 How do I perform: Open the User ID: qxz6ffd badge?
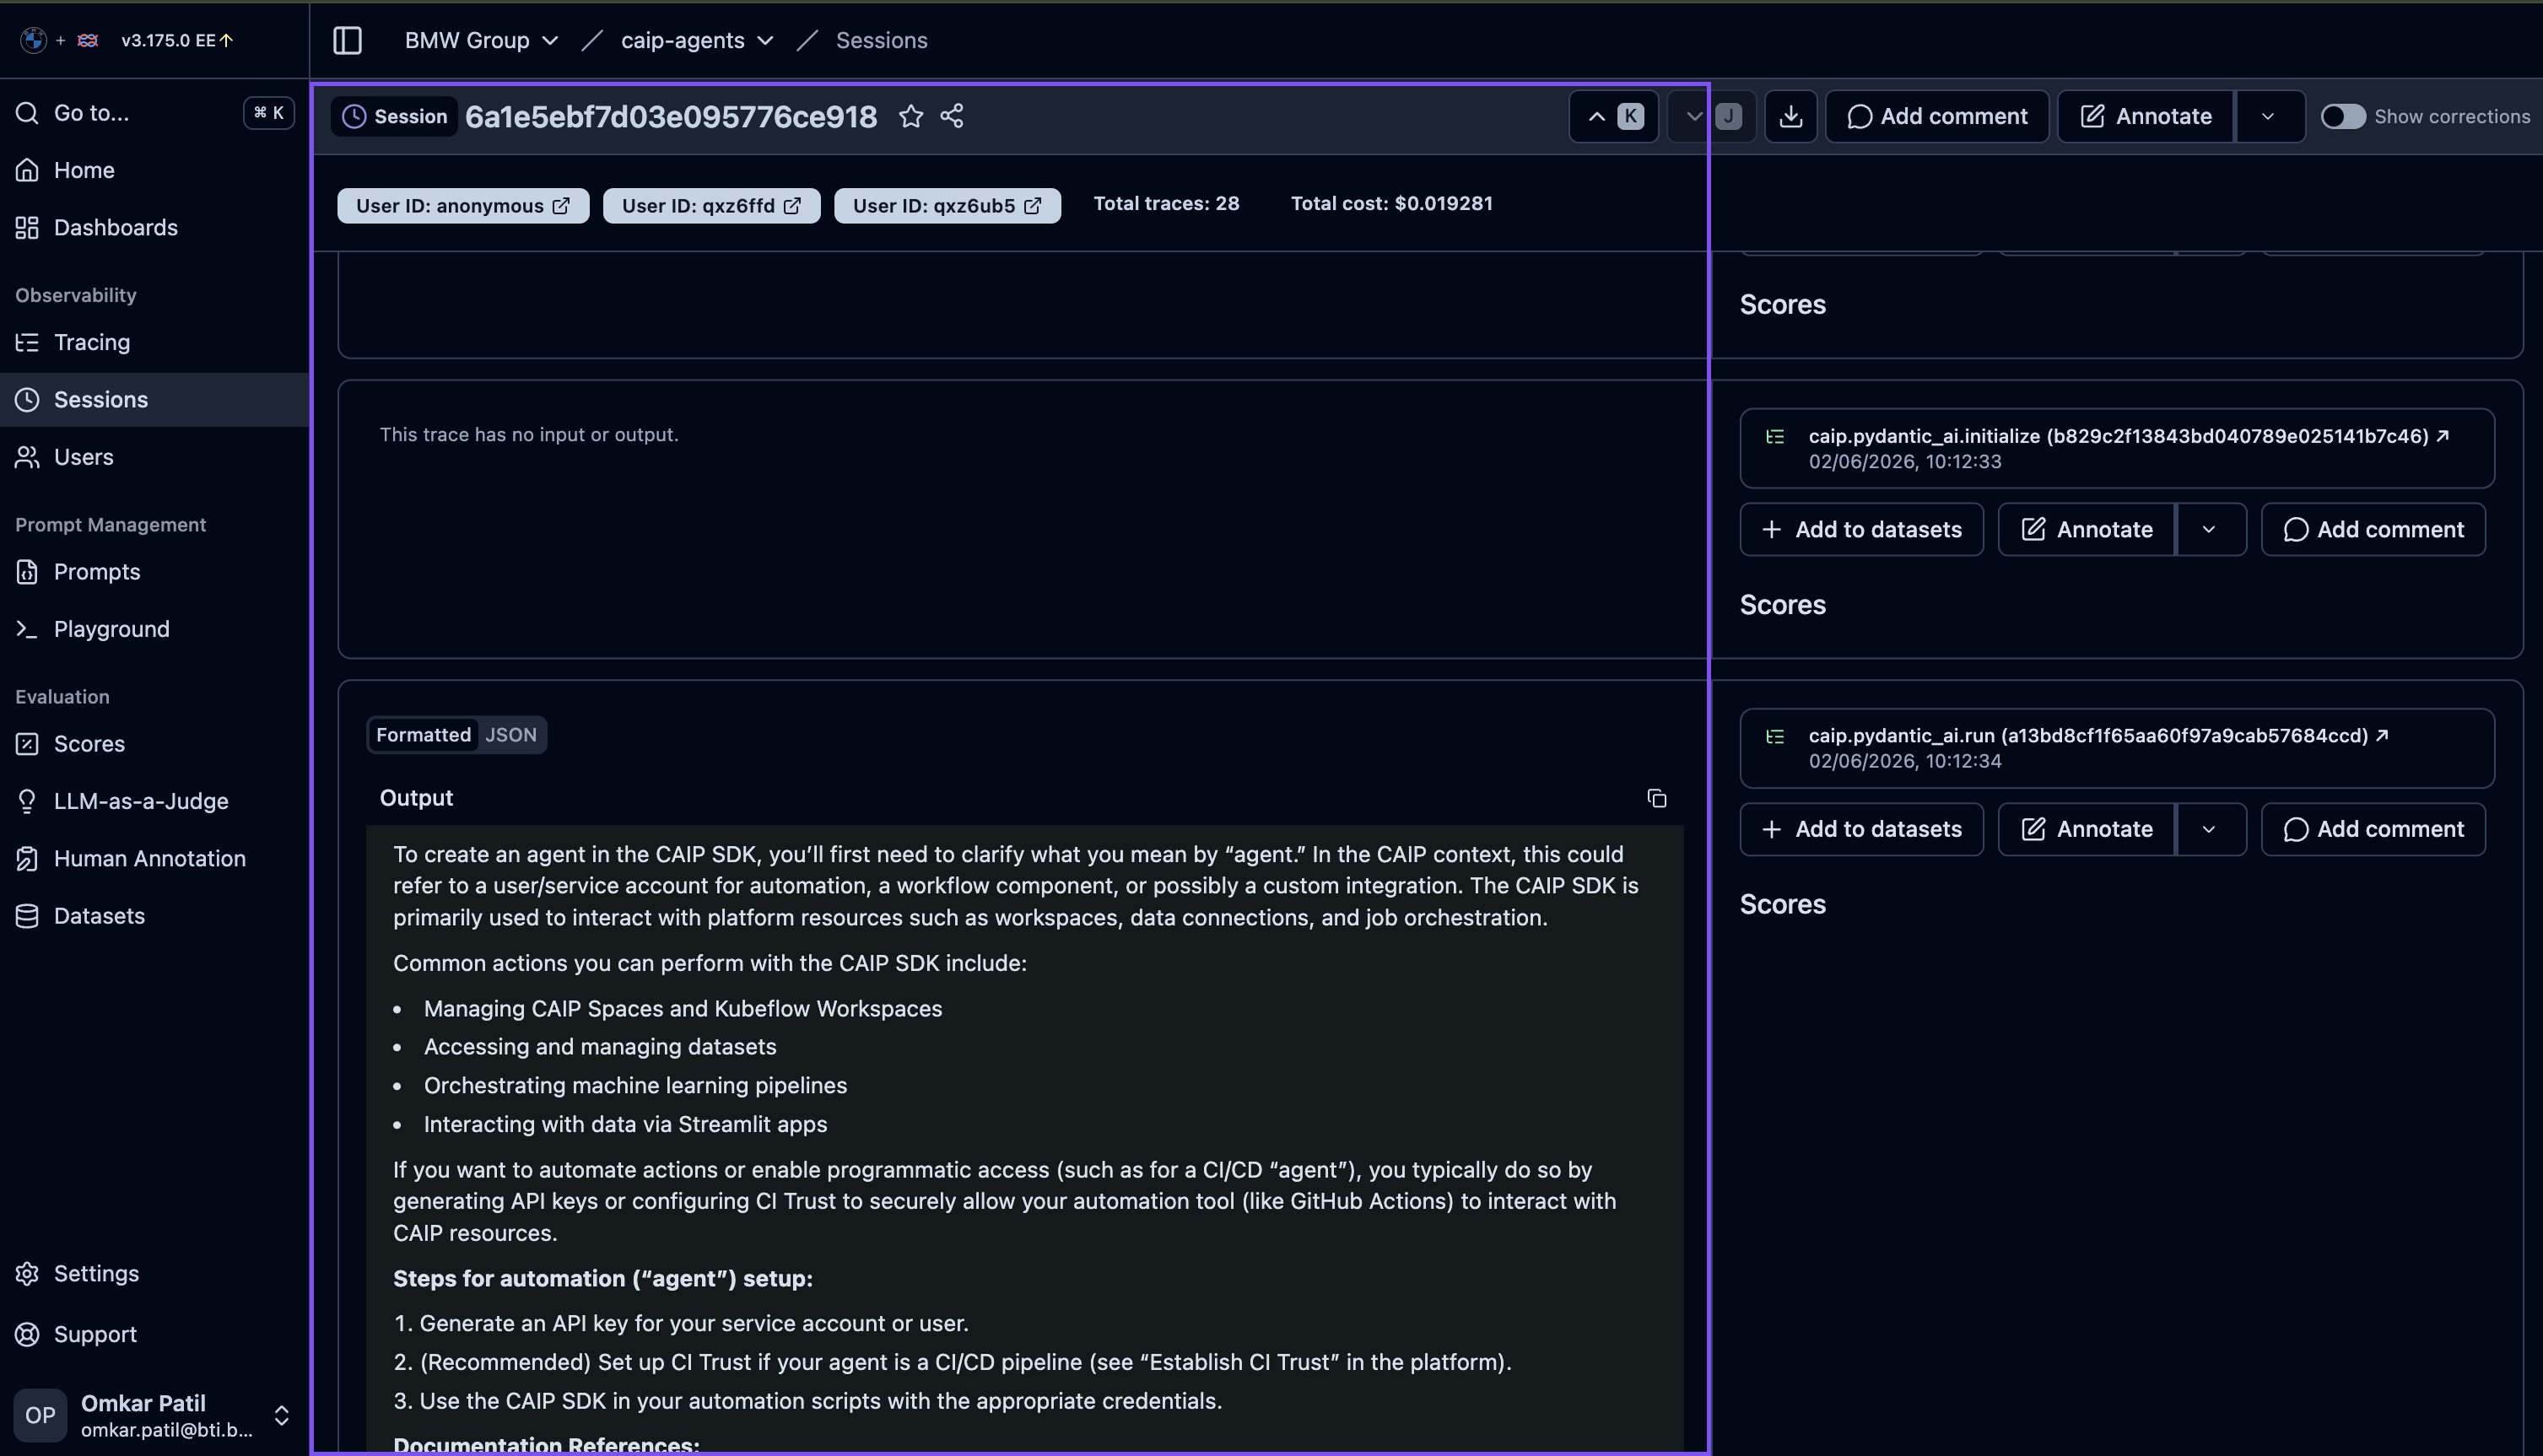711,206
